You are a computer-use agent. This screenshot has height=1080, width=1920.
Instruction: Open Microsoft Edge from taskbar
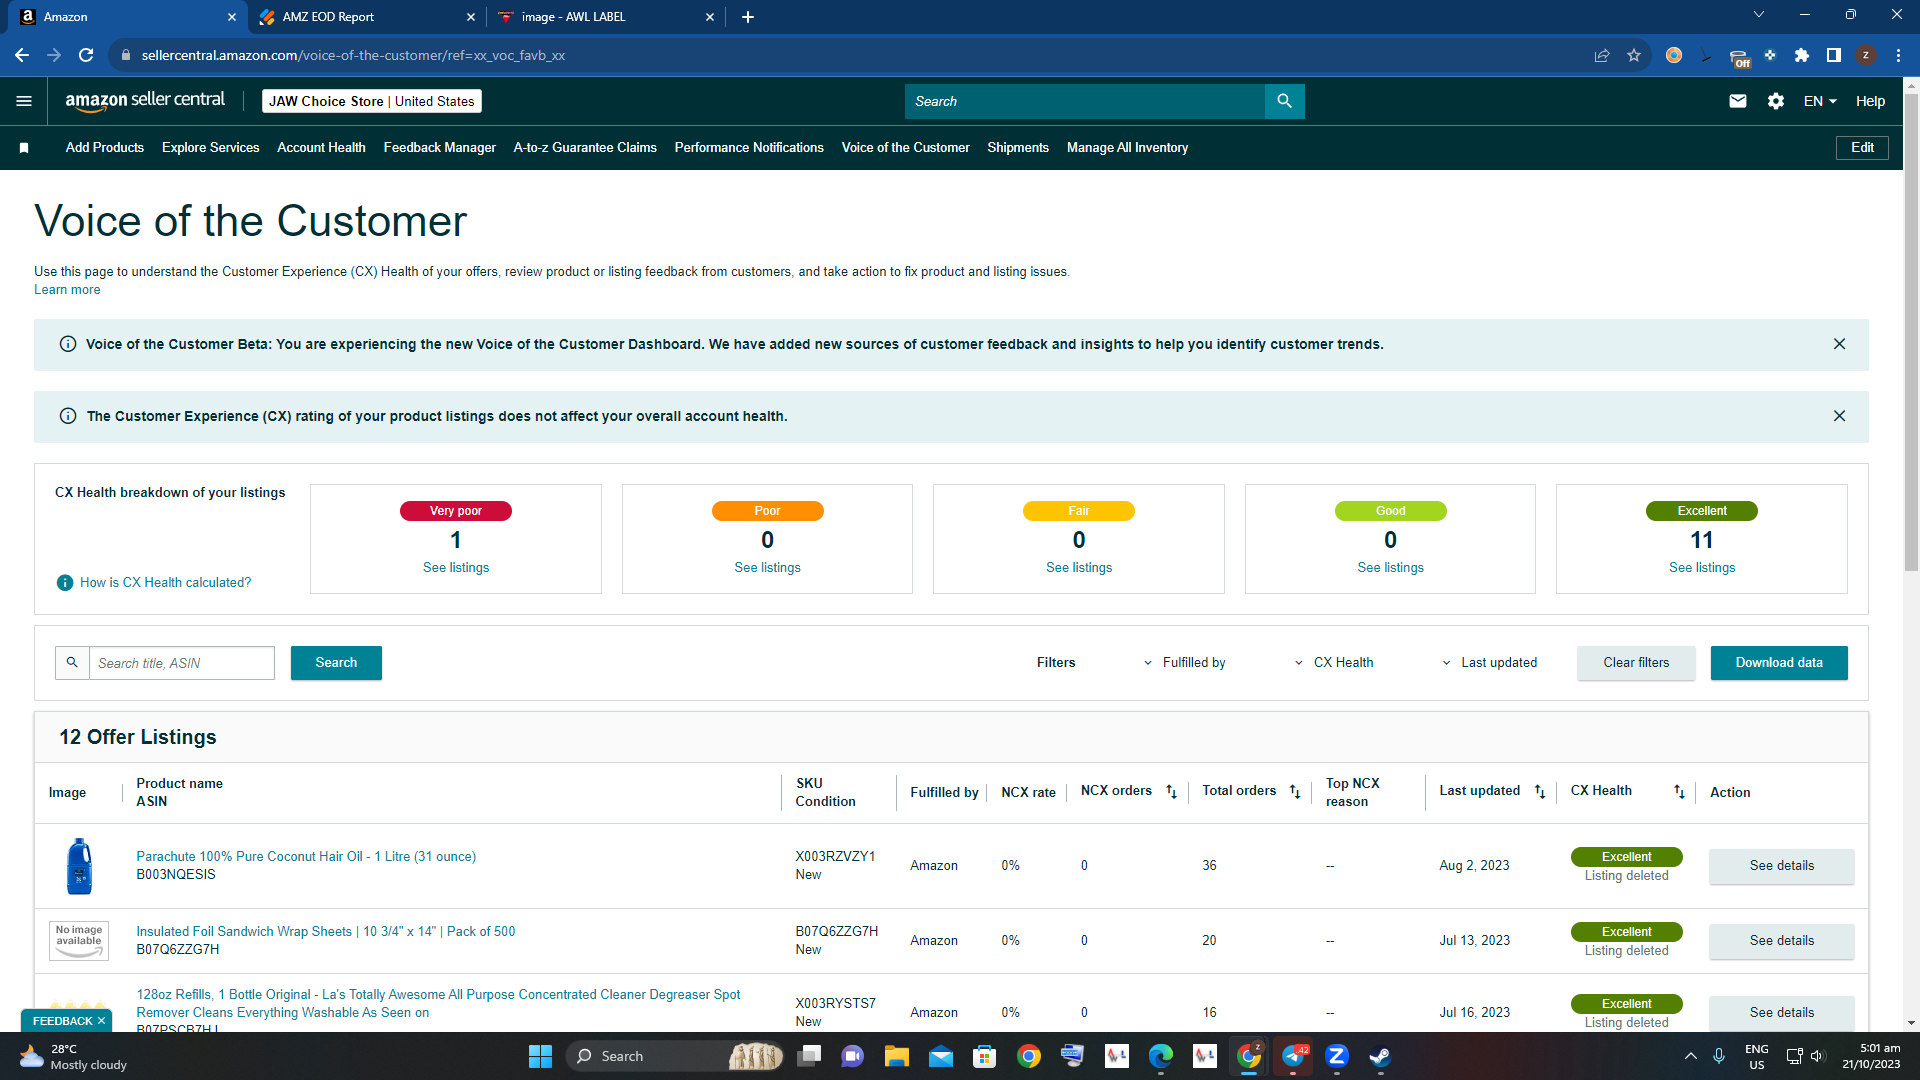click(1161, 1056)
